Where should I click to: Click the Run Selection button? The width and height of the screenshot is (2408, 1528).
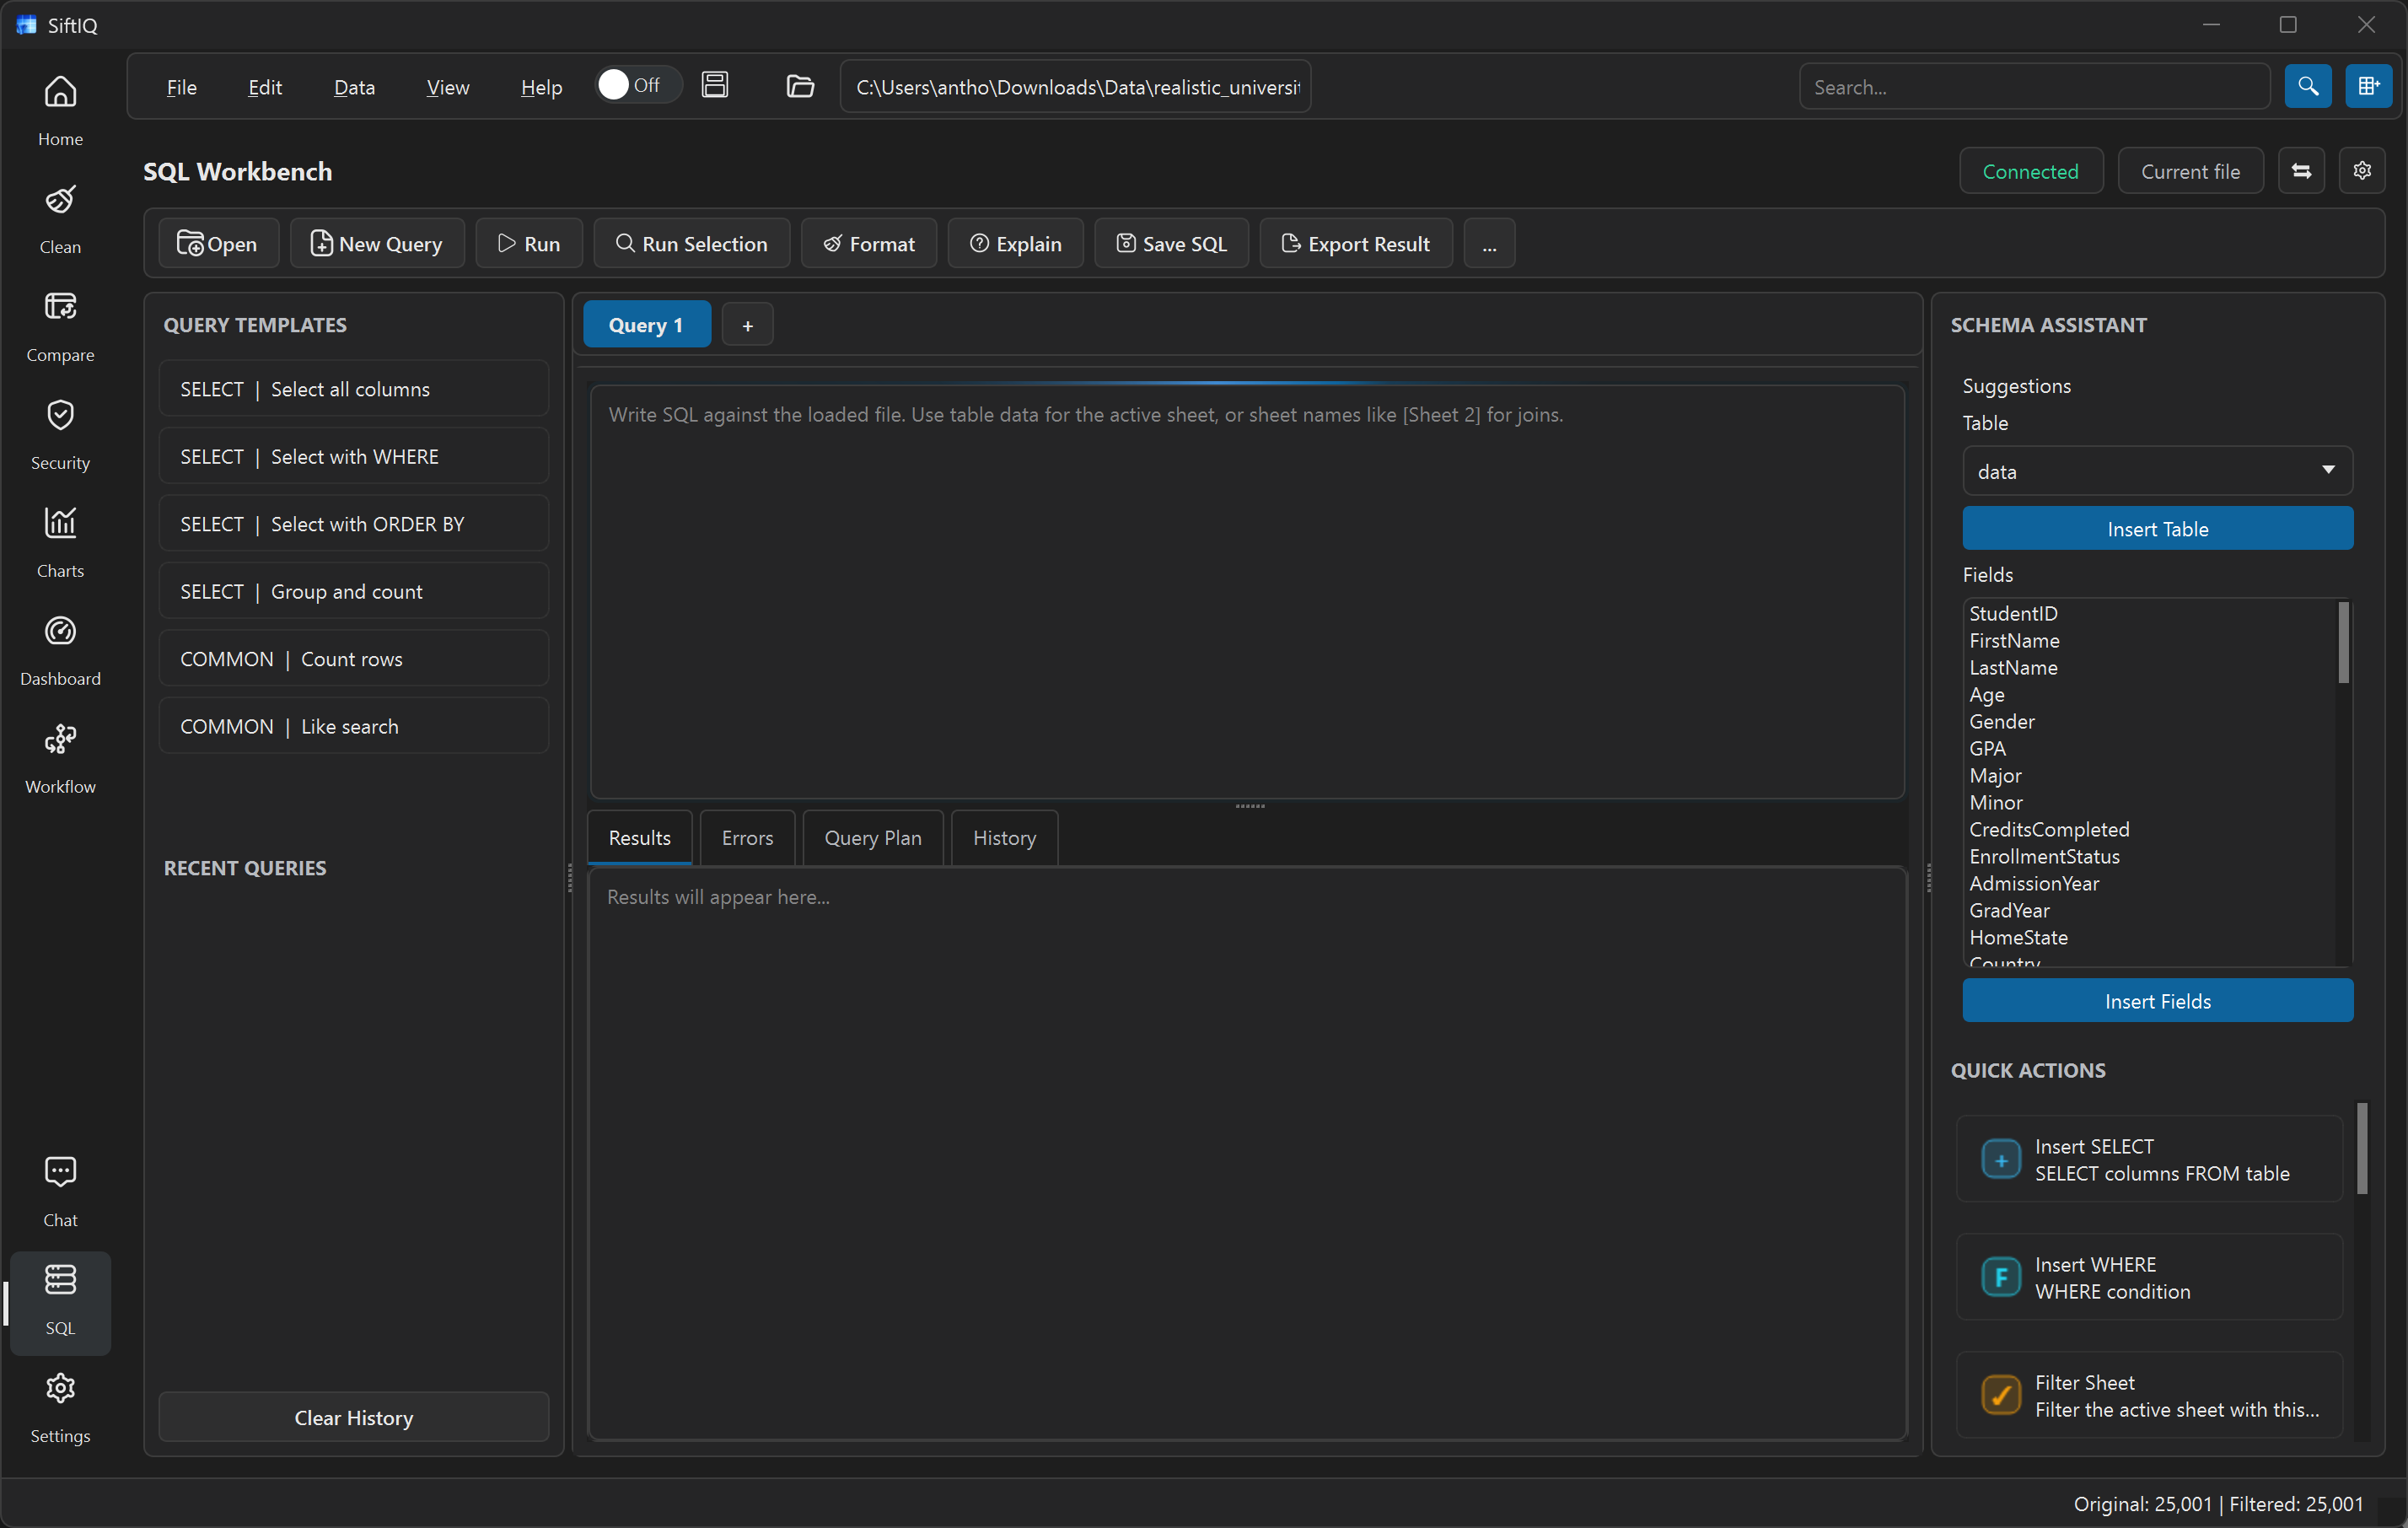click(691, 243)
